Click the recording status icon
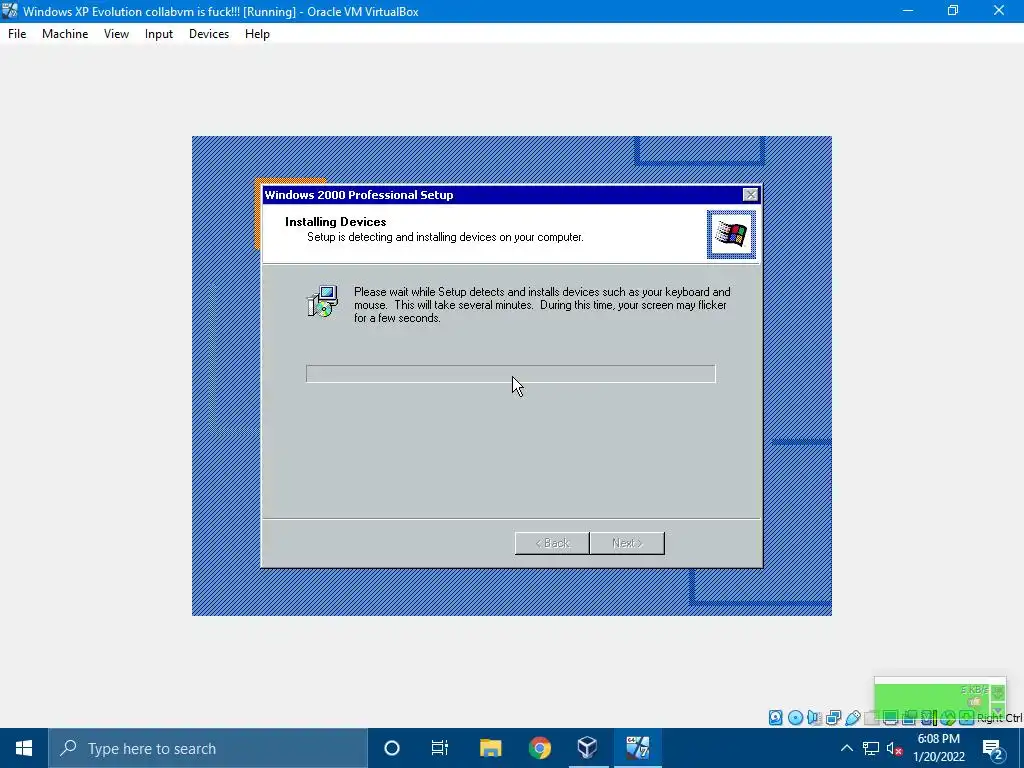The height and width of the screenshot is (768, 1024). tap(909, 718)
